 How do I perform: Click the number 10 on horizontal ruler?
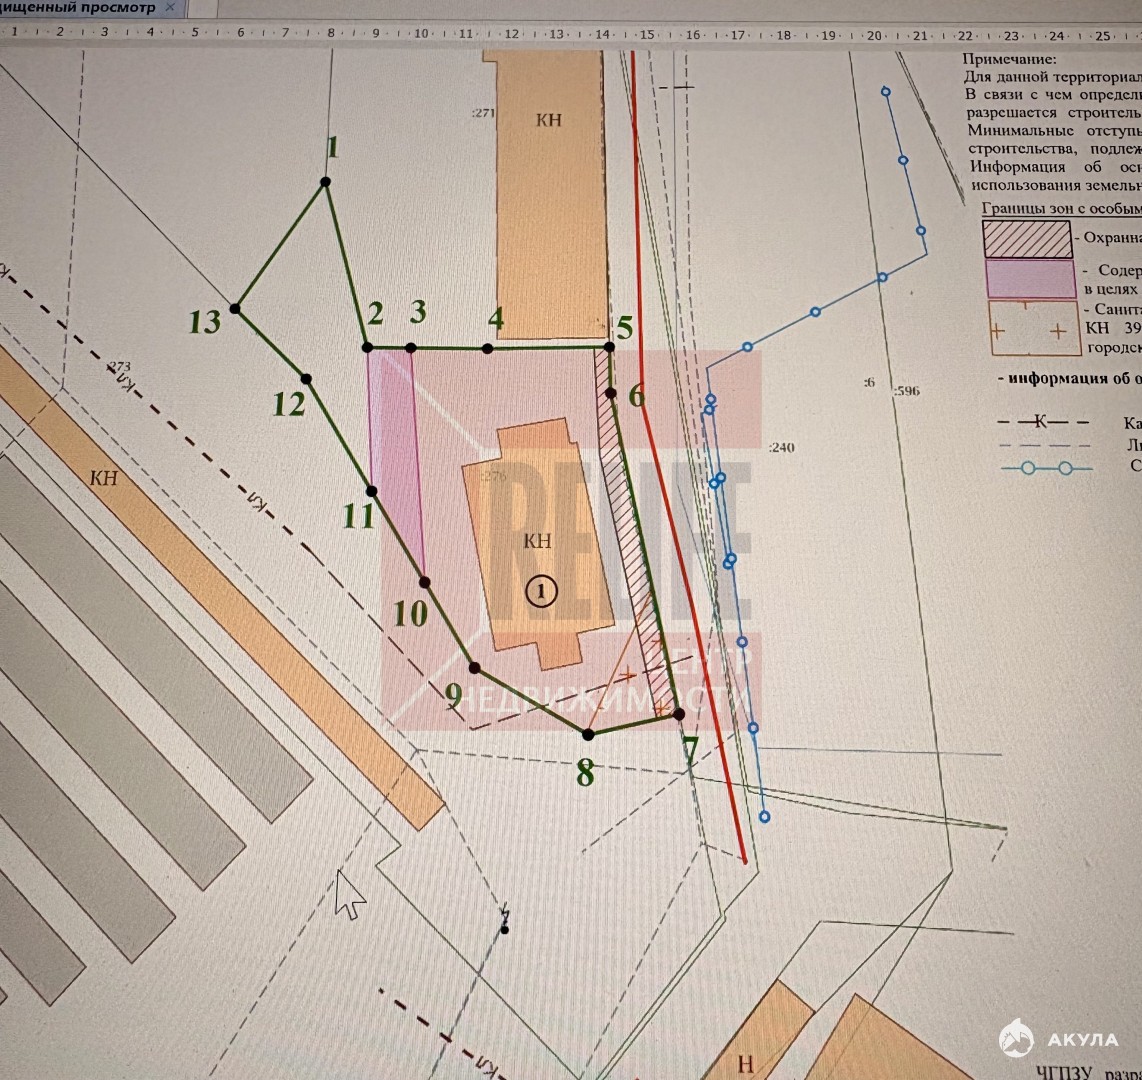421,33
